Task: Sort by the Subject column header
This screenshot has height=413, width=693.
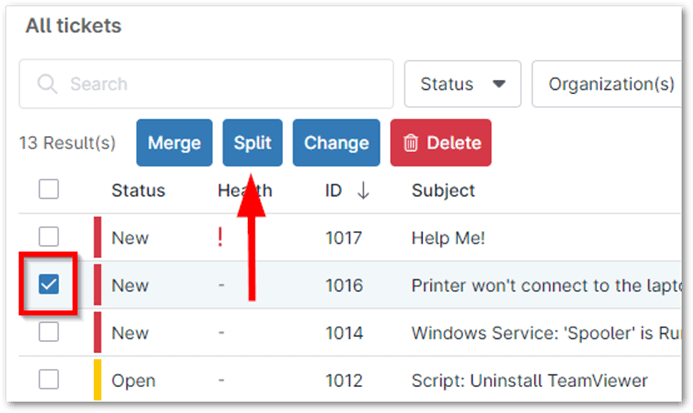Action: click(443, 190)
